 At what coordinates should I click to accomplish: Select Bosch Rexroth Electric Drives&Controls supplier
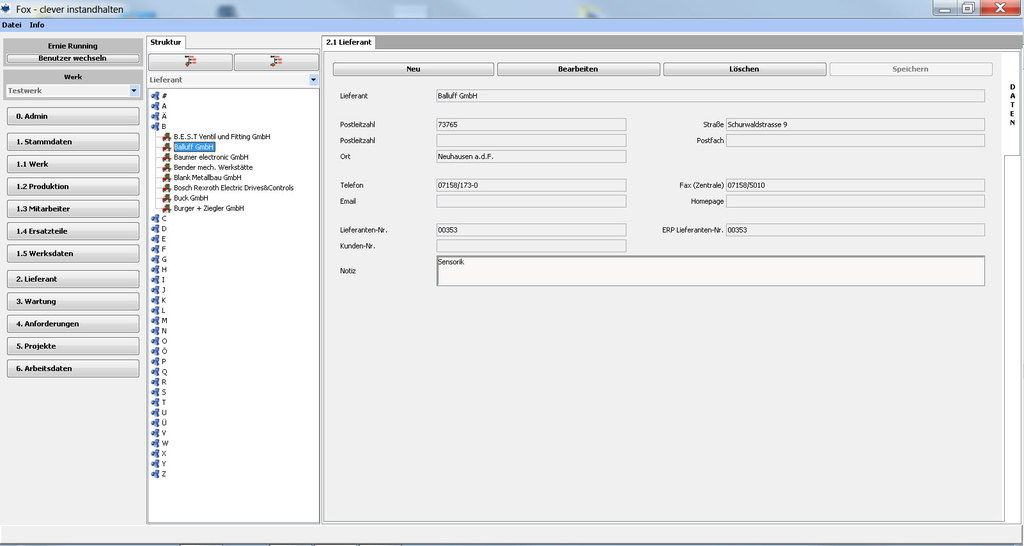coord(233,188)
